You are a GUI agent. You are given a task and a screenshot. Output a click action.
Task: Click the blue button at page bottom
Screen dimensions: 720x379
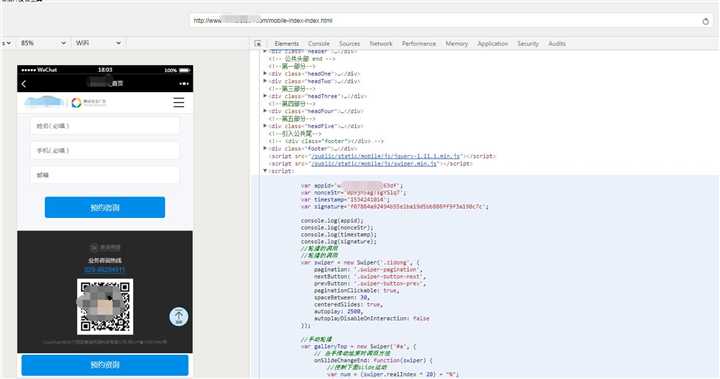(105, 365)
